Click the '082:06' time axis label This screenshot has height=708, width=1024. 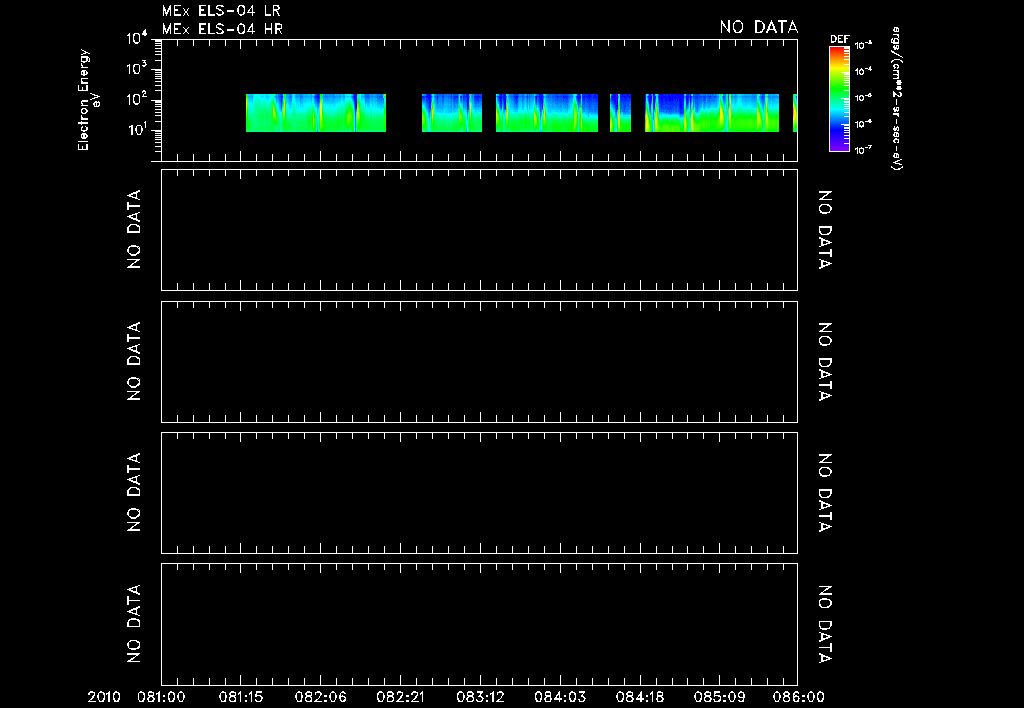321,698
